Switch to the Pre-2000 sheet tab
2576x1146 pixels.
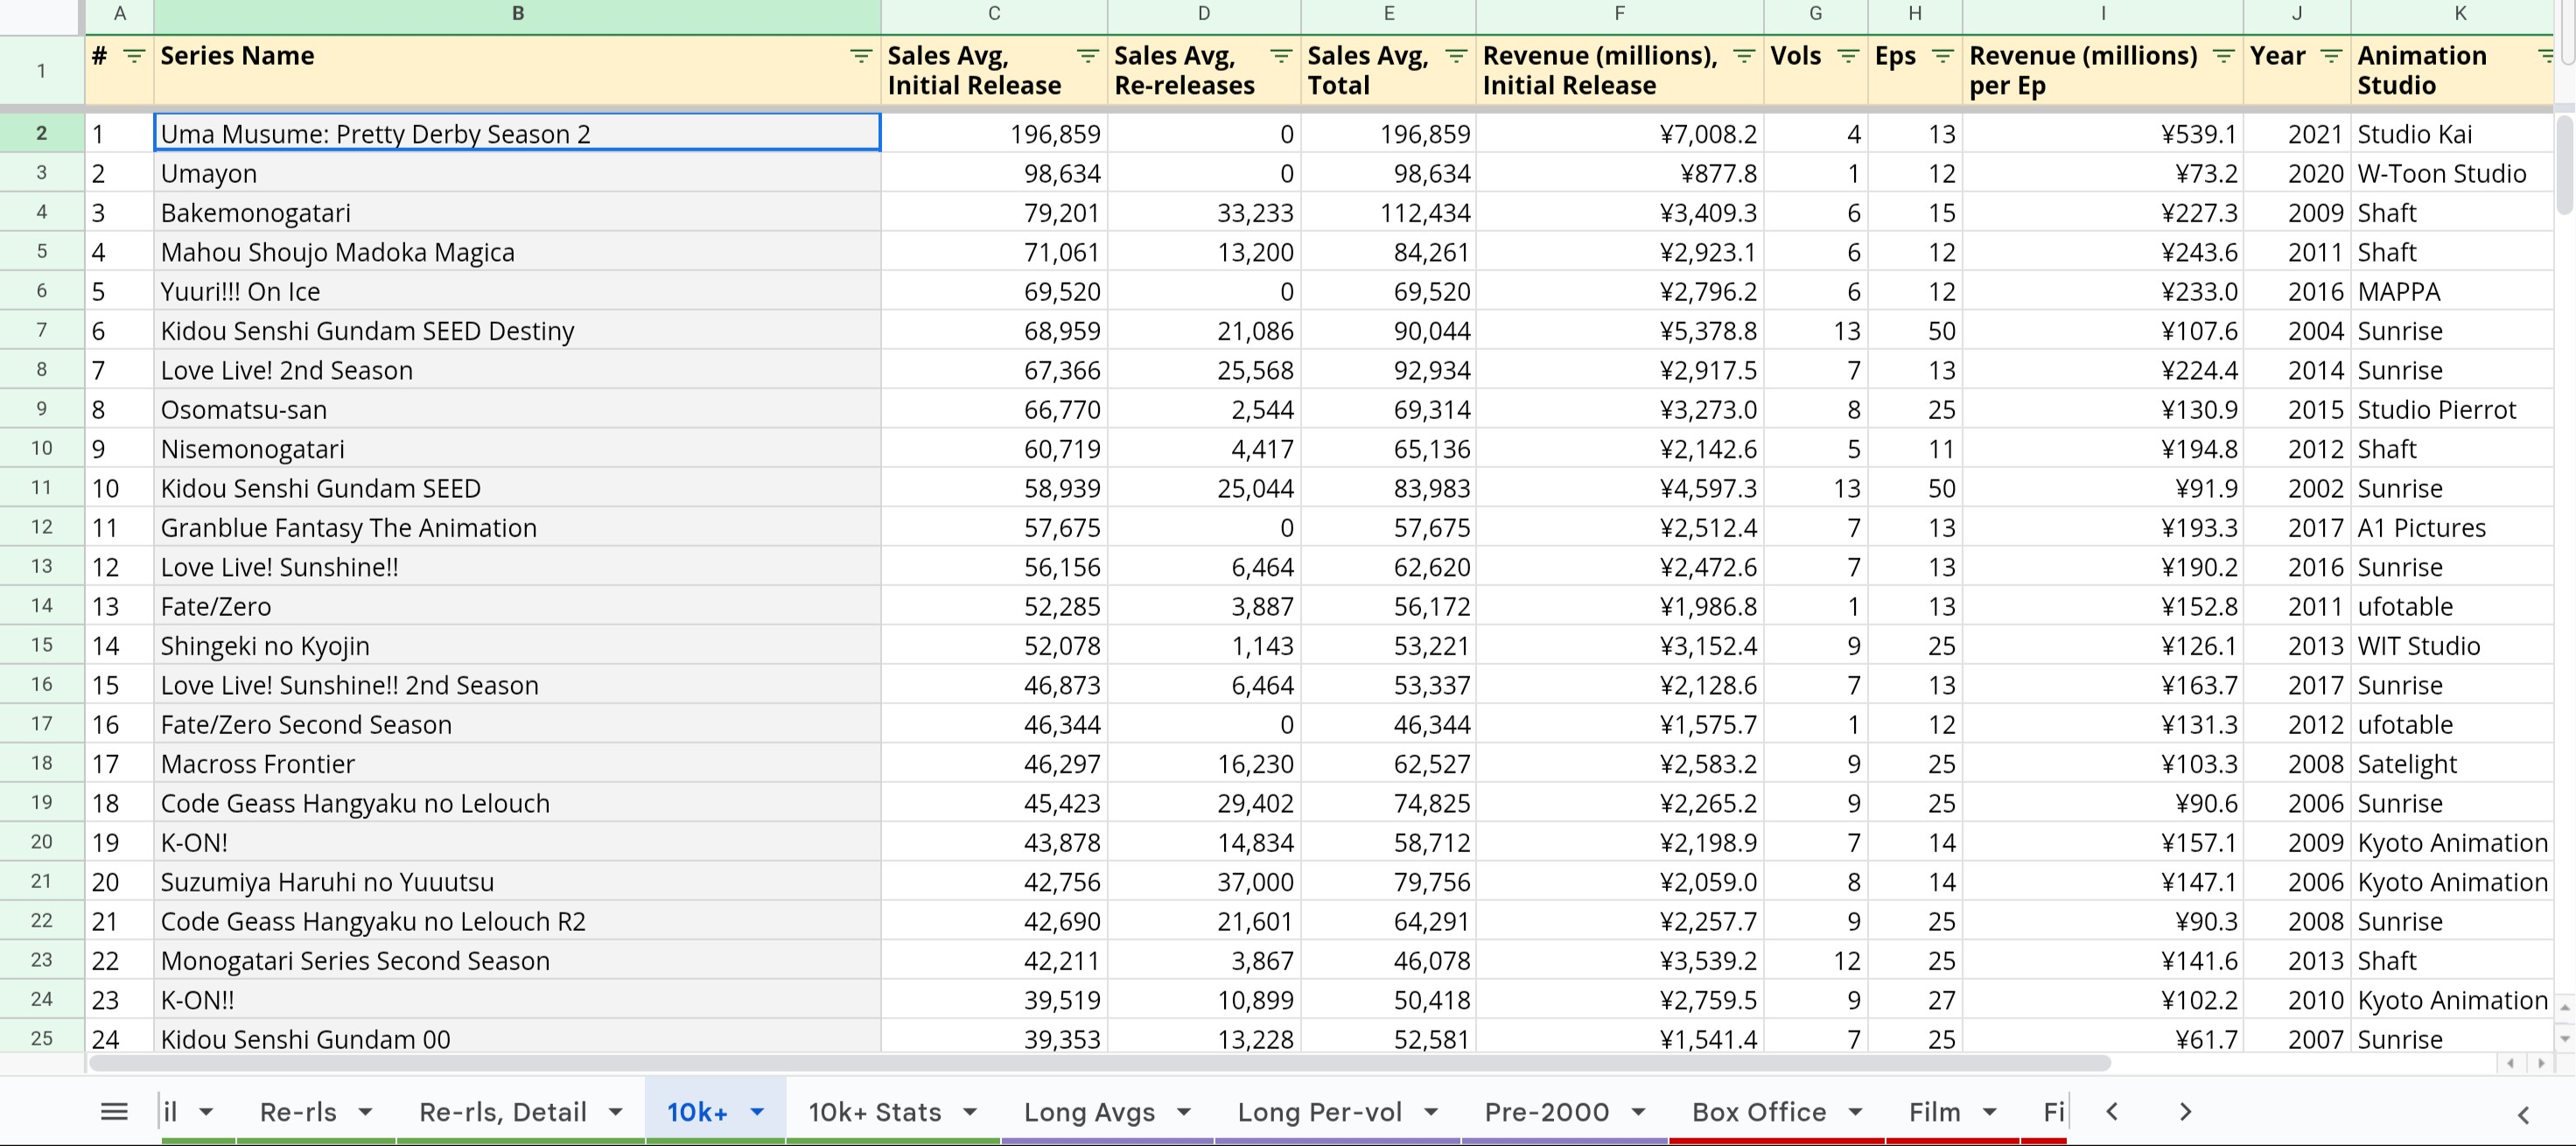(x=1546, y=1112)
